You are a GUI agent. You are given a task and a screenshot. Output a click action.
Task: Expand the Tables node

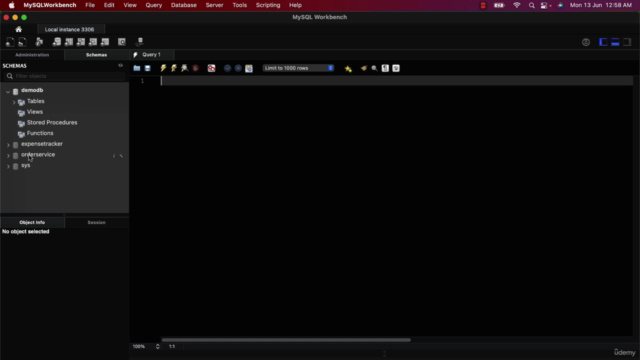point(14,102)
